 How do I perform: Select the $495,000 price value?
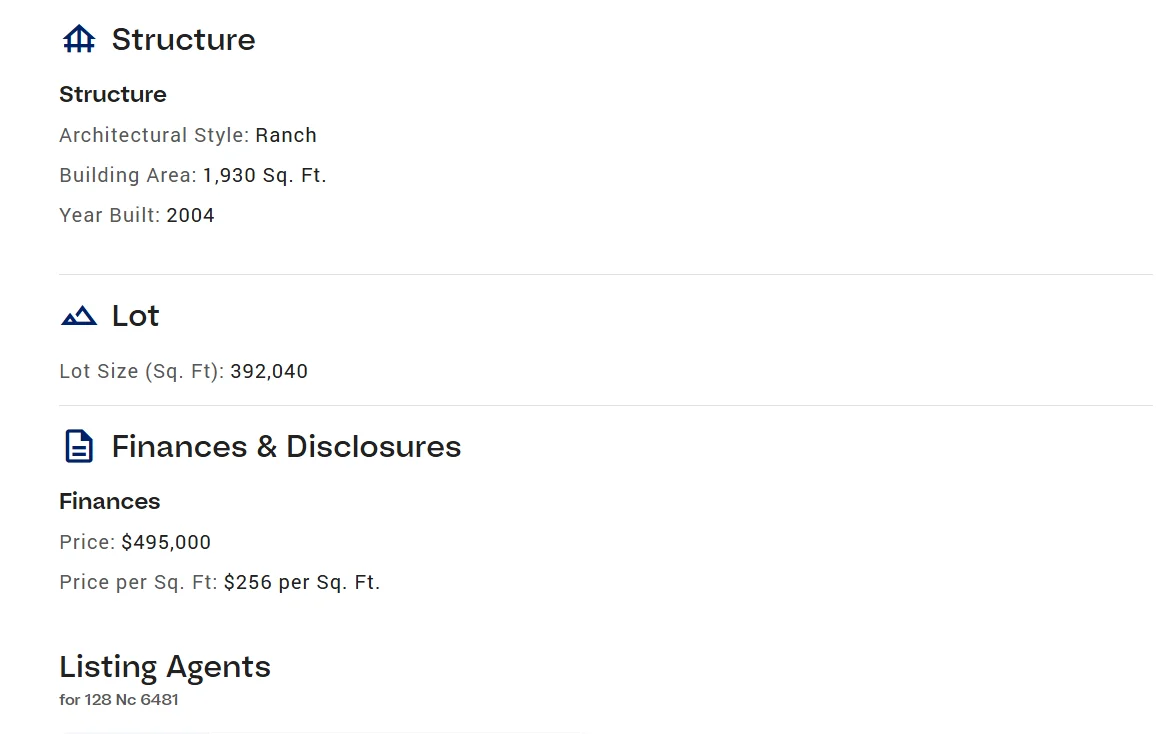click(166, 542)
